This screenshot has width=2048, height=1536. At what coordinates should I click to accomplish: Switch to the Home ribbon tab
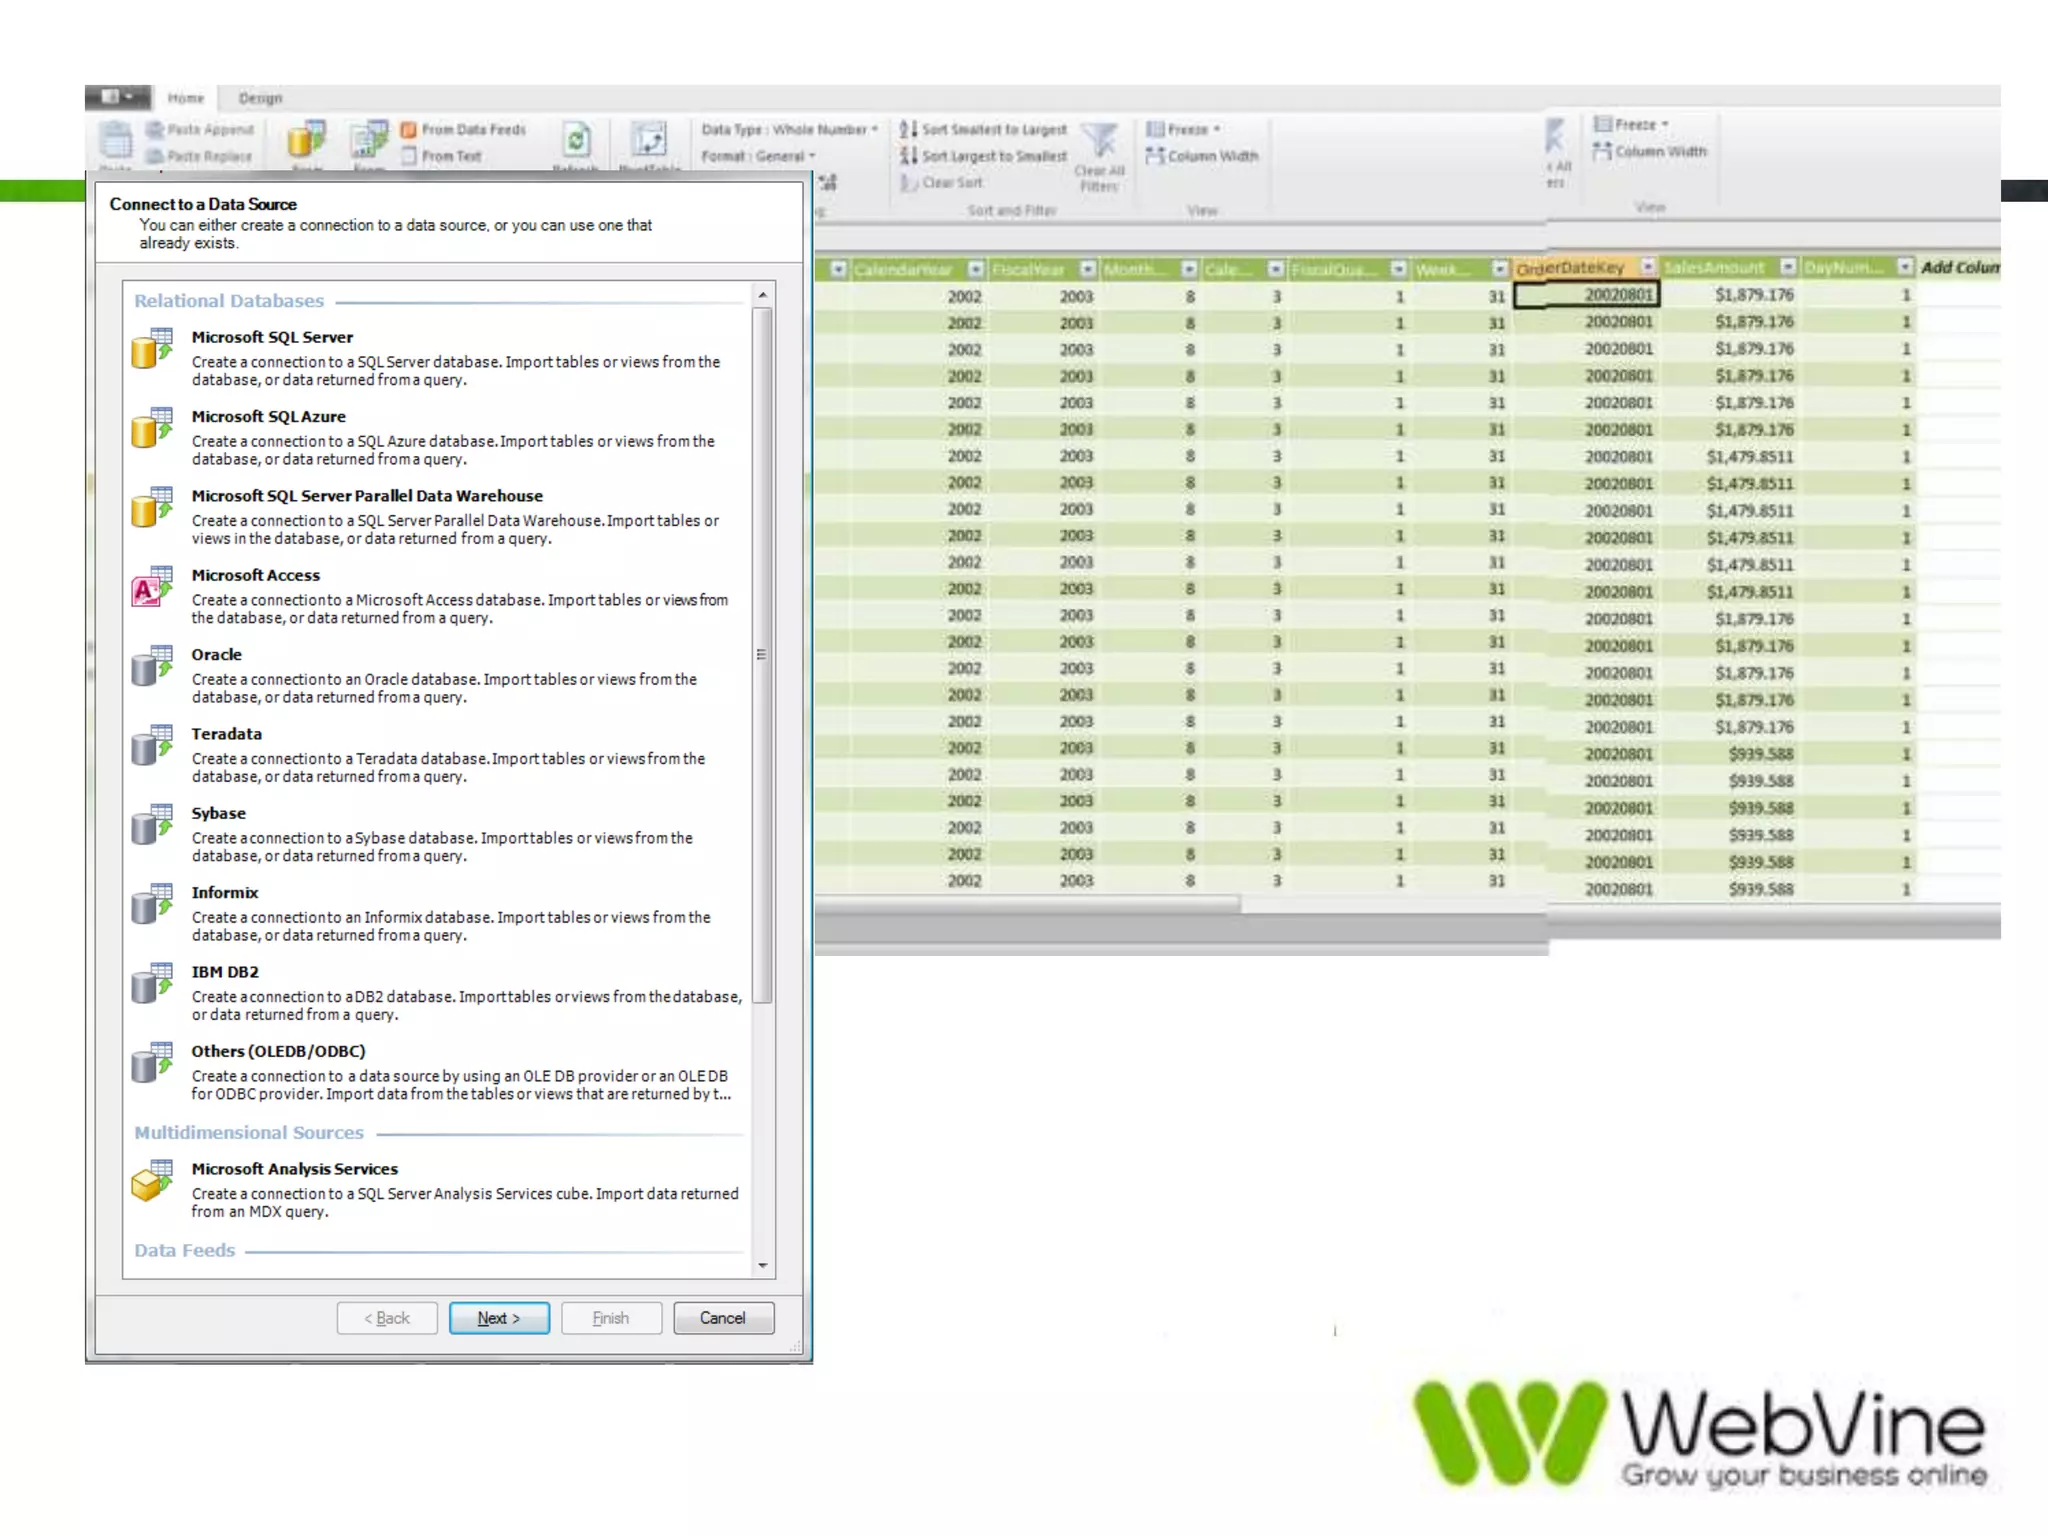(186, 98)
